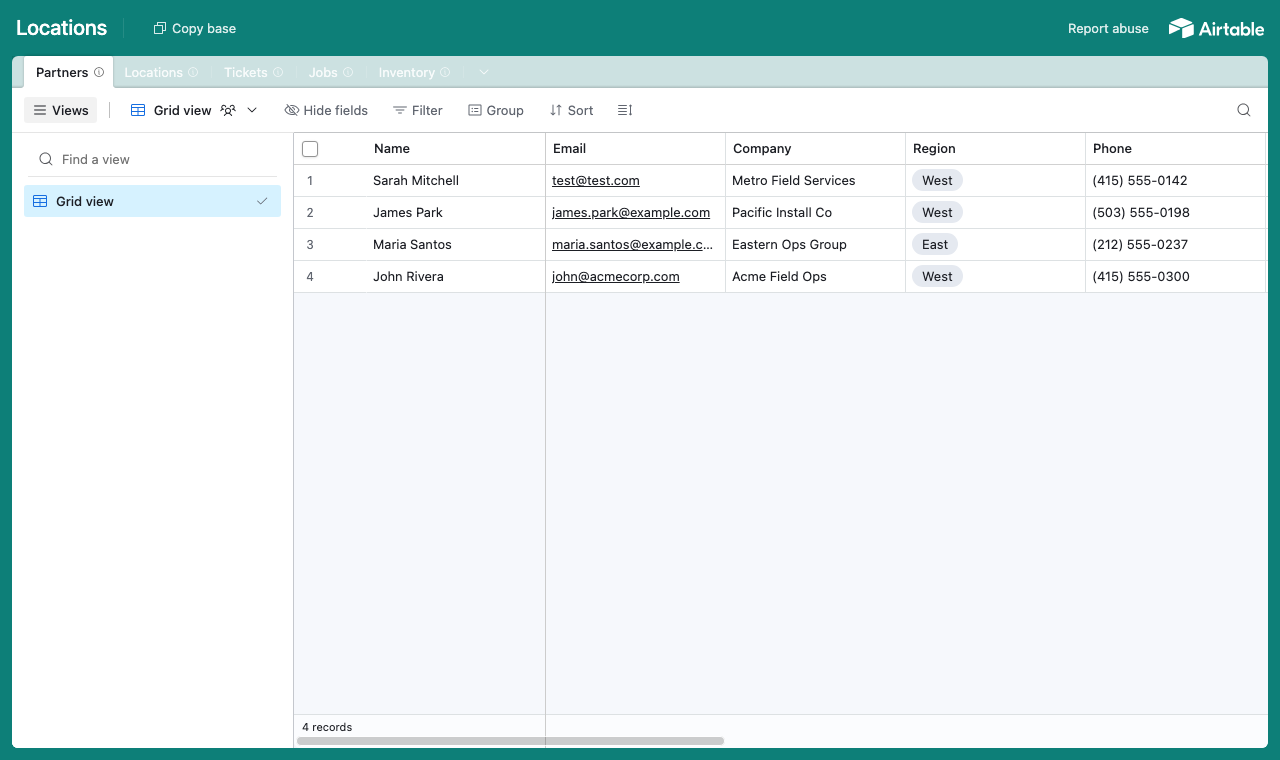Click the Copy base button
Image resolution: width=1280 pixels, height=760 pixels.
(x=195, y=28)
